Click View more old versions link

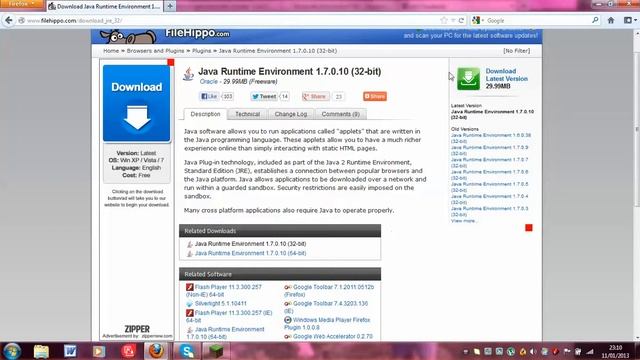coord(463,221)
